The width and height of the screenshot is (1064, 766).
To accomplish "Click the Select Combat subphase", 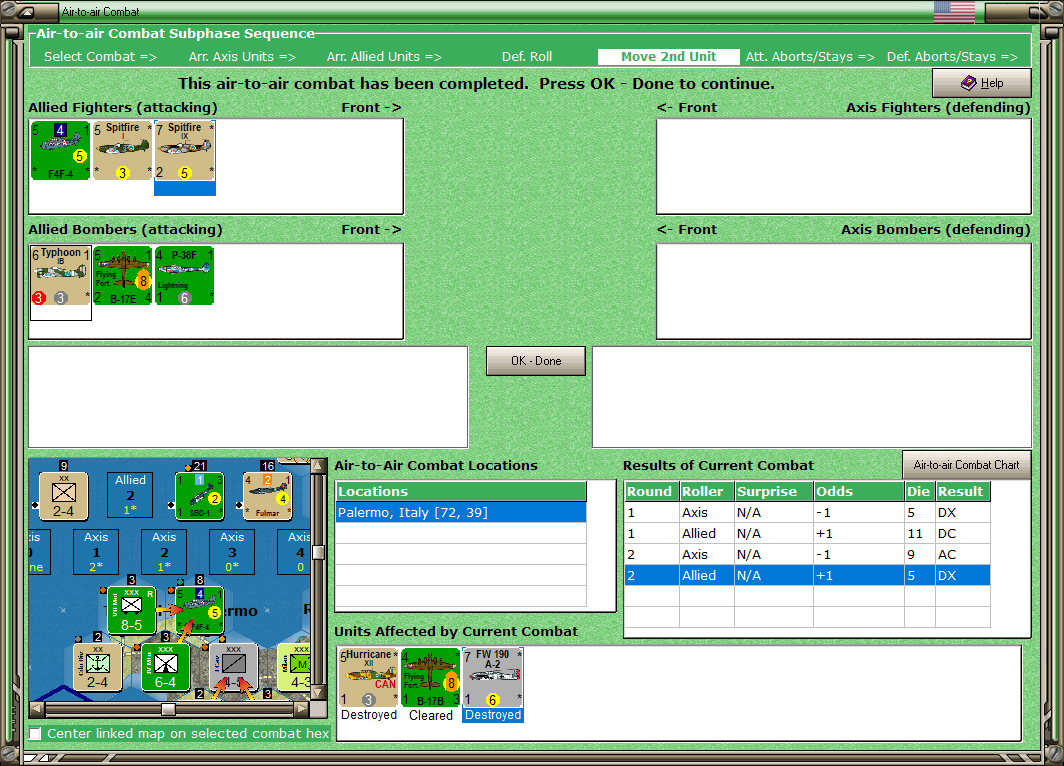I will coord(100,57).
